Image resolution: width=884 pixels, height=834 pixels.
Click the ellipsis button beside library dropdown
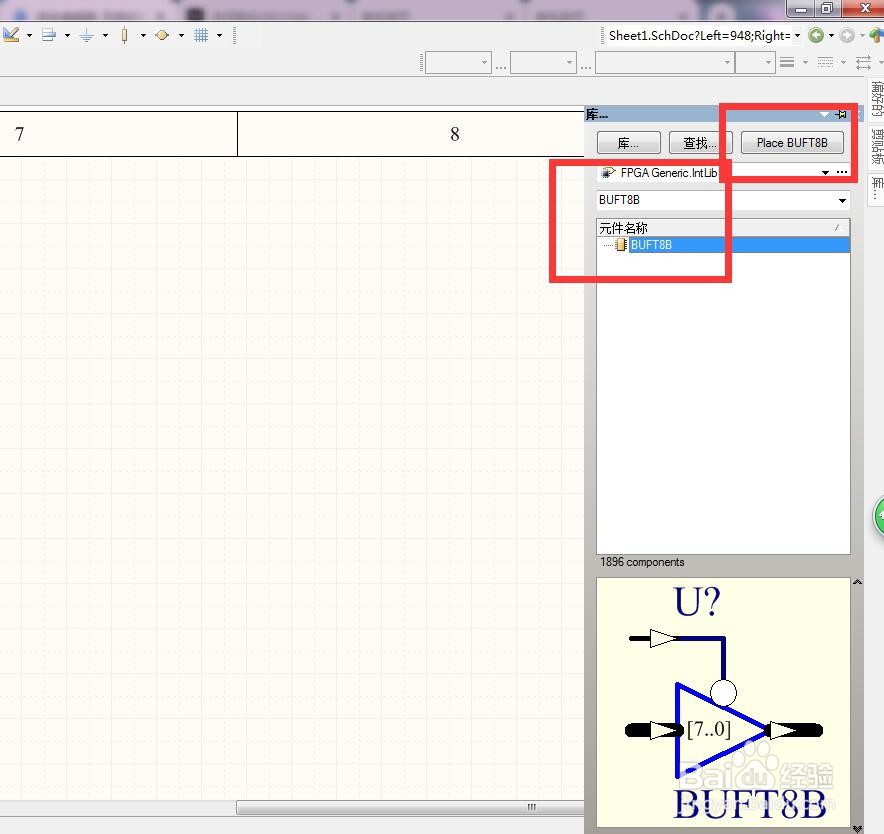(x=842, y=172)
